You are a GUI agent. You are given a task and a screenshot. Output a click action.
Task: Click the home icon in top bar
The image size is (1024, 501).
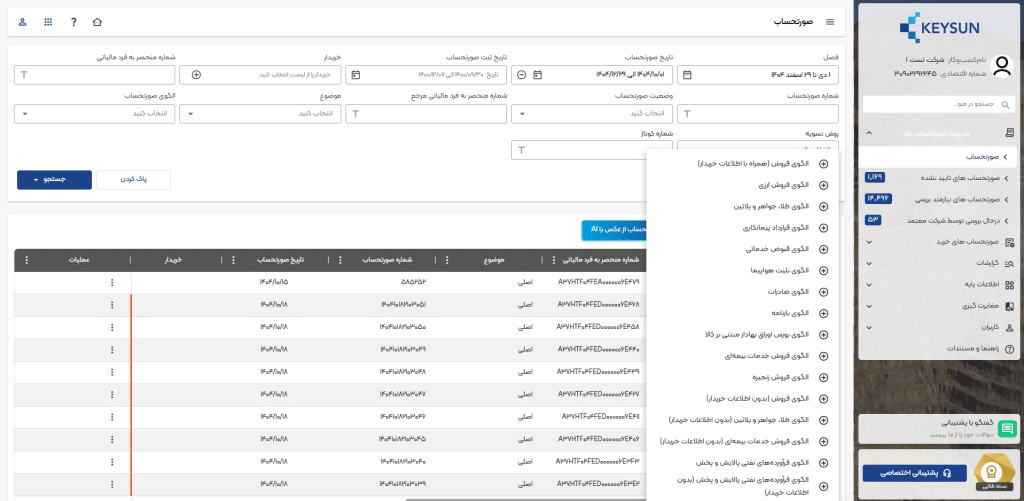coord(97,21)
